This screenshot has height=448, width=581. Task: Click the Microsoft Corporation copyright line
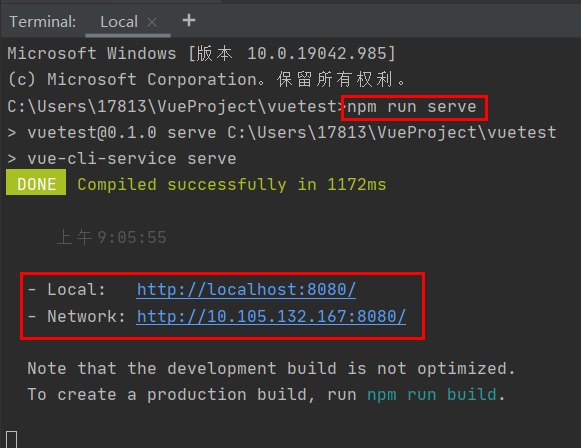tap(207, 80)
